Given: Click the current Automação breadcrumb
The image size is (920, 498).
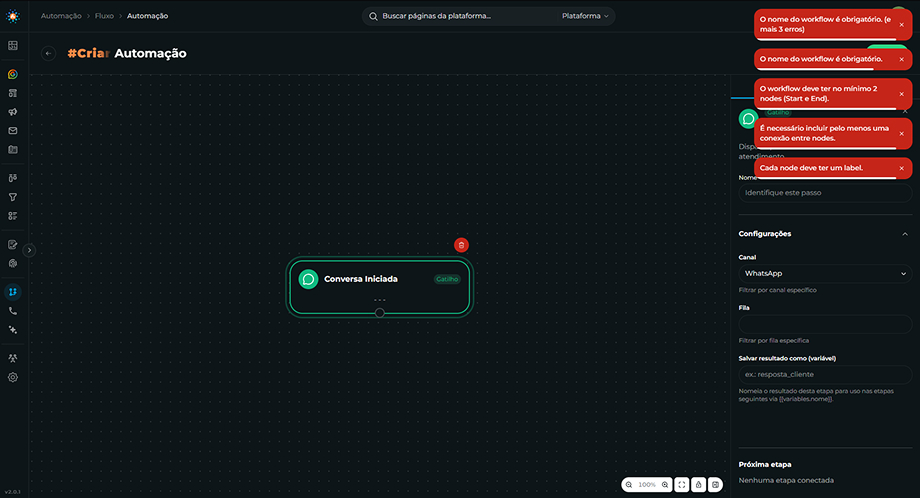Looking at the screenshot, I should [147, 16].
